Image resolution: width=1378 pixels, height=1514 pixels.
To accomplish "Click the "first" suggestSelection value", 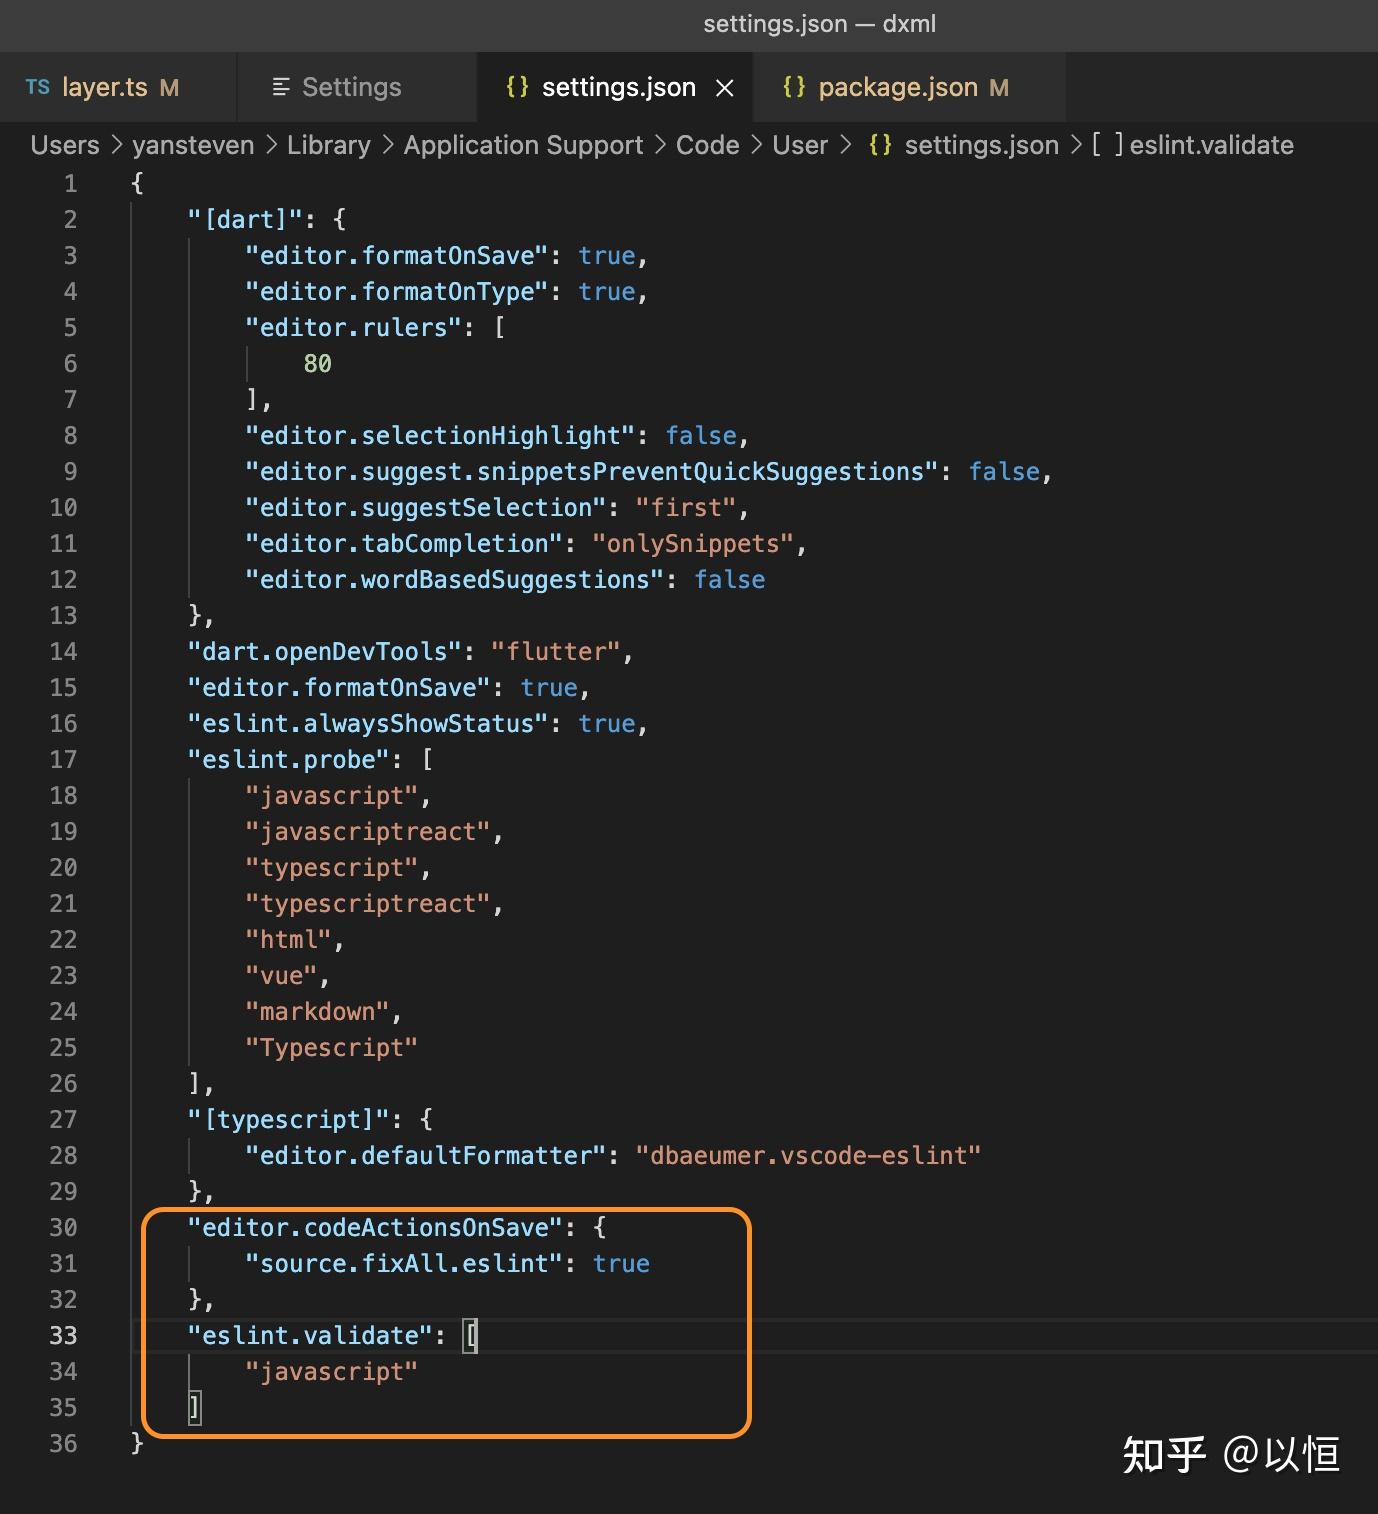I will (686, 507).
